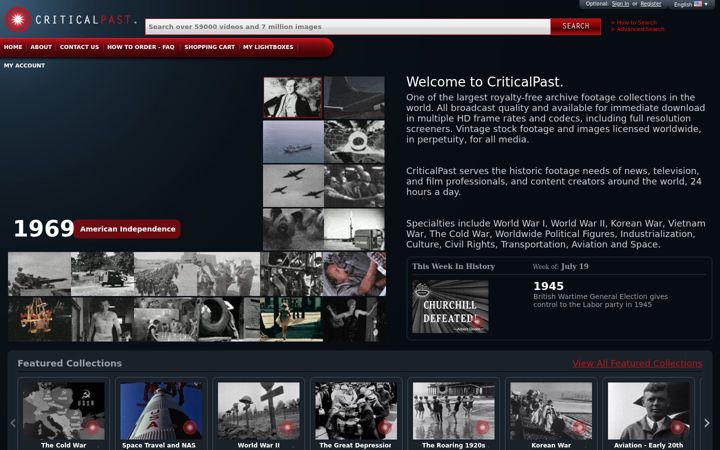720x450 pixels.
Task: Open the How to Search link
Action: [x=634, y=22]
